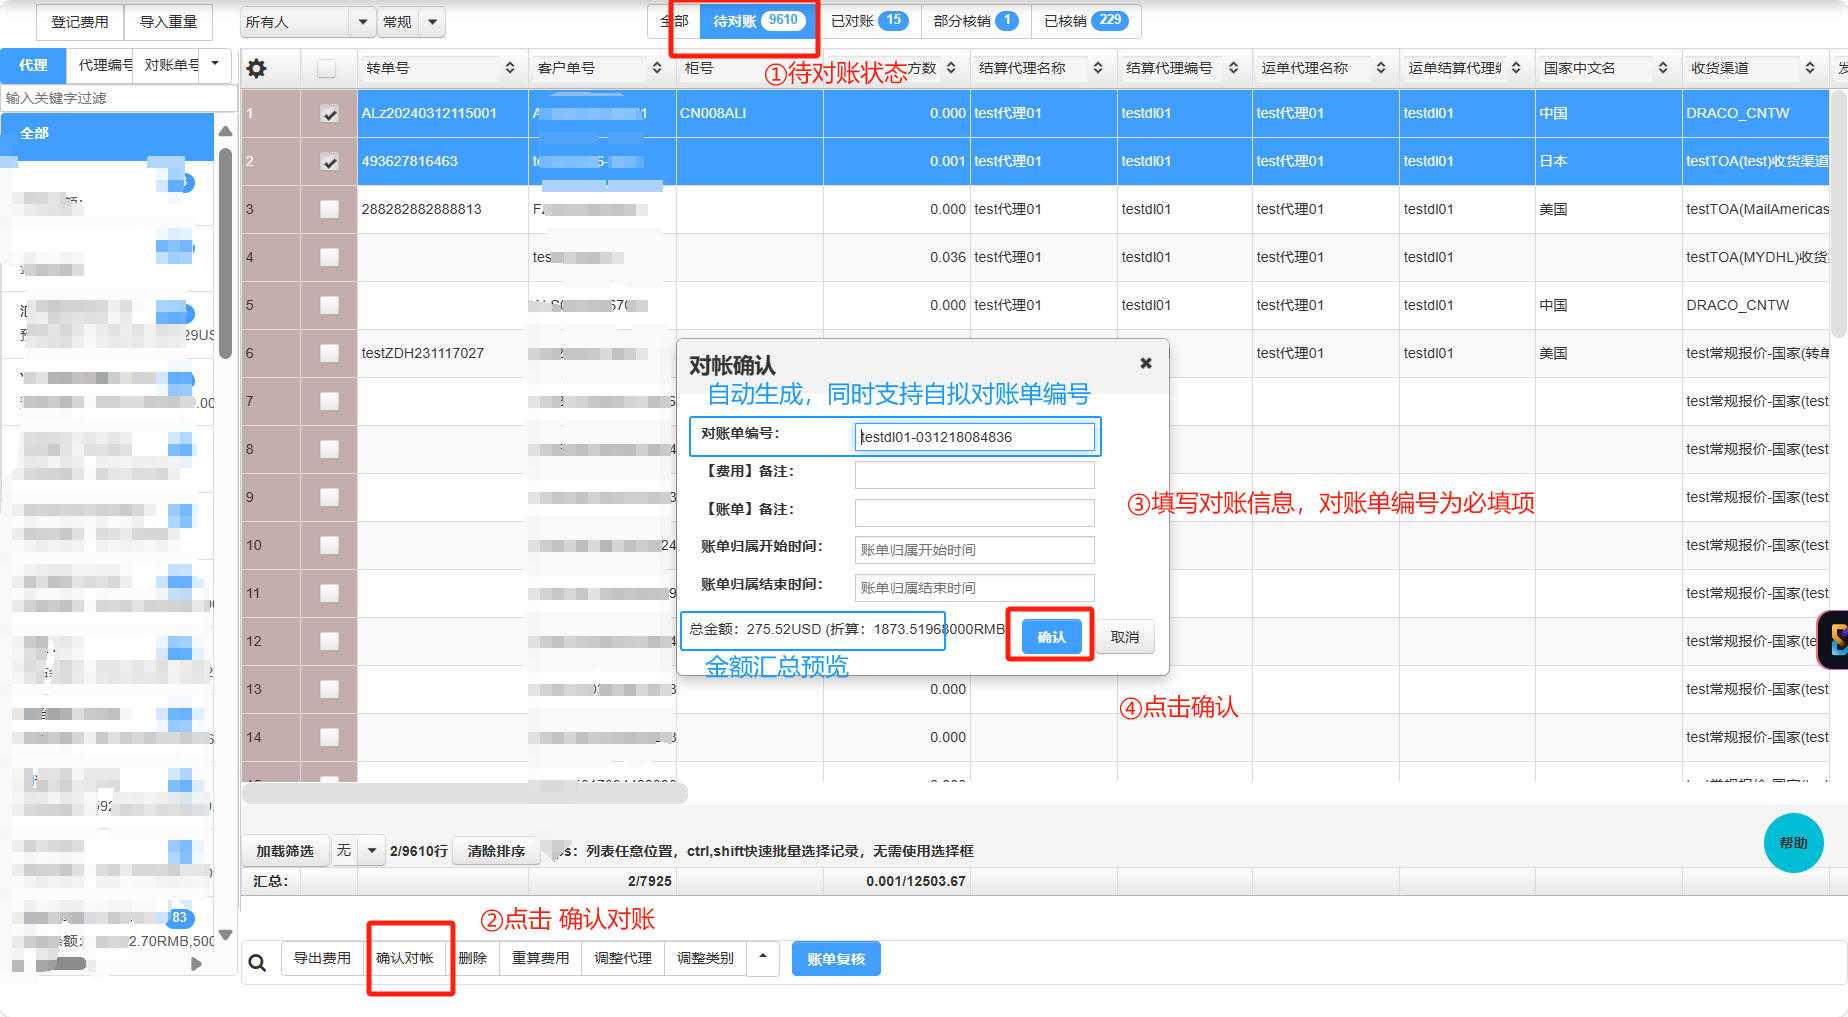Toggle the select-all checkbox in header
The height and width of the screenshot is (1017, 1848).
(326, 68)
